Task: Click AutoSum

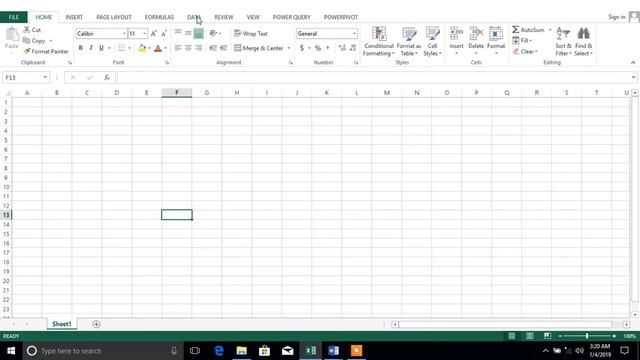Action: (x=528, y=30)
